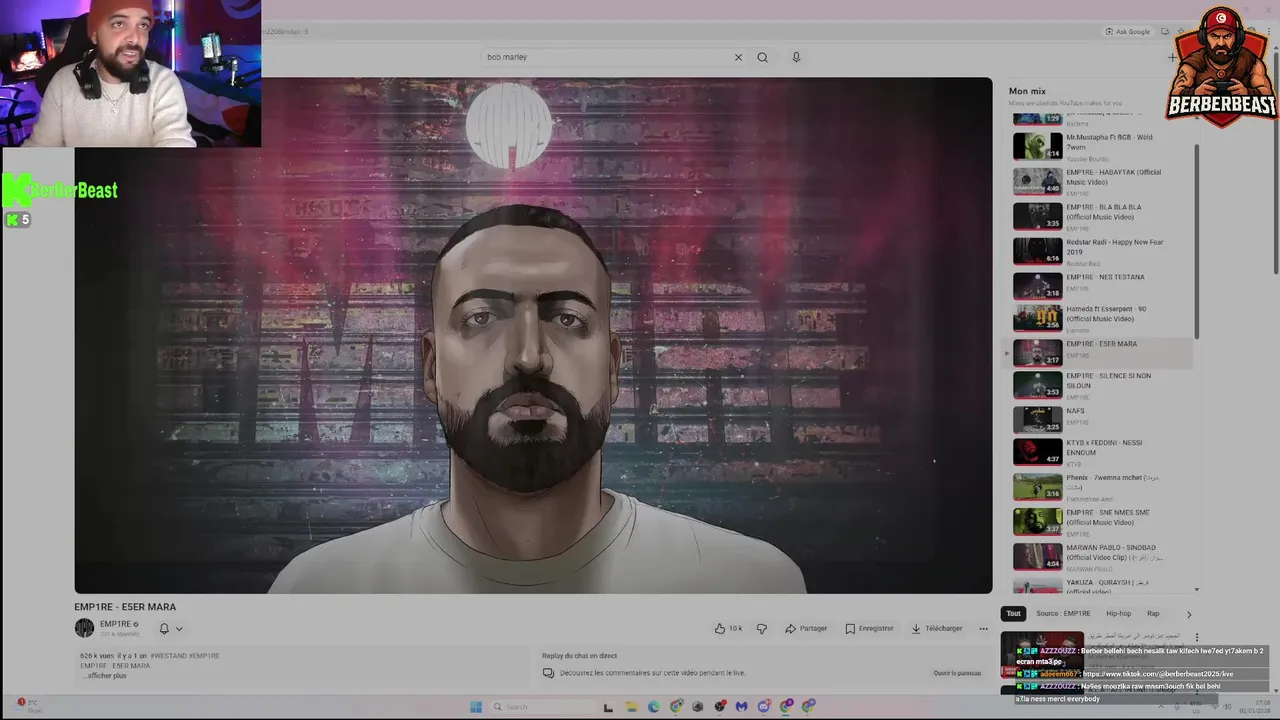This screenshot has height=720, width=1280.
Task: Click the plus create icon near search
Action: pyautogui.click(x=1172, y=57)
